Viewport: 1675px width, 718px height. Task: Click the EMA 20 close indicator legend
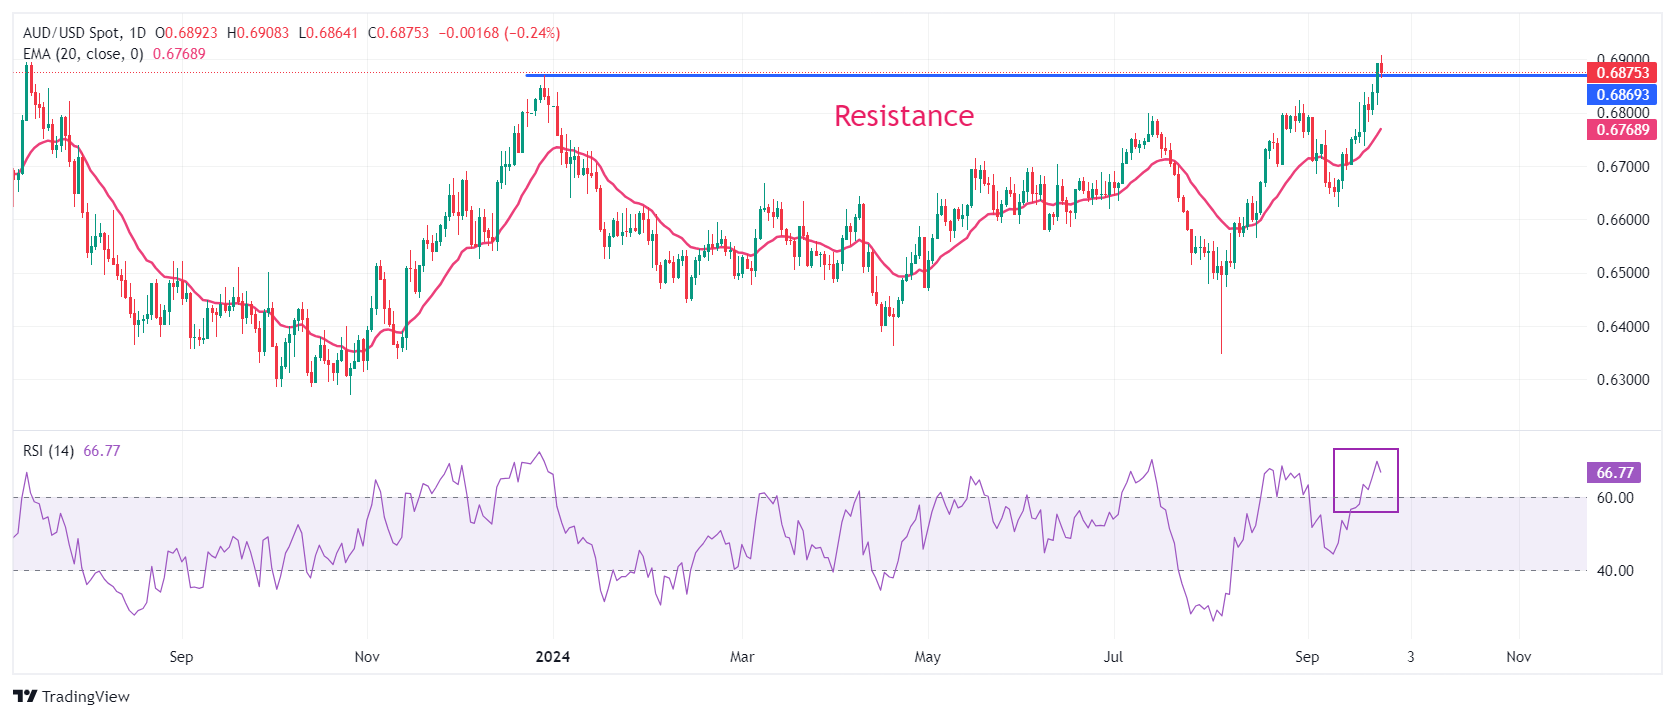(x=83, y=54)
